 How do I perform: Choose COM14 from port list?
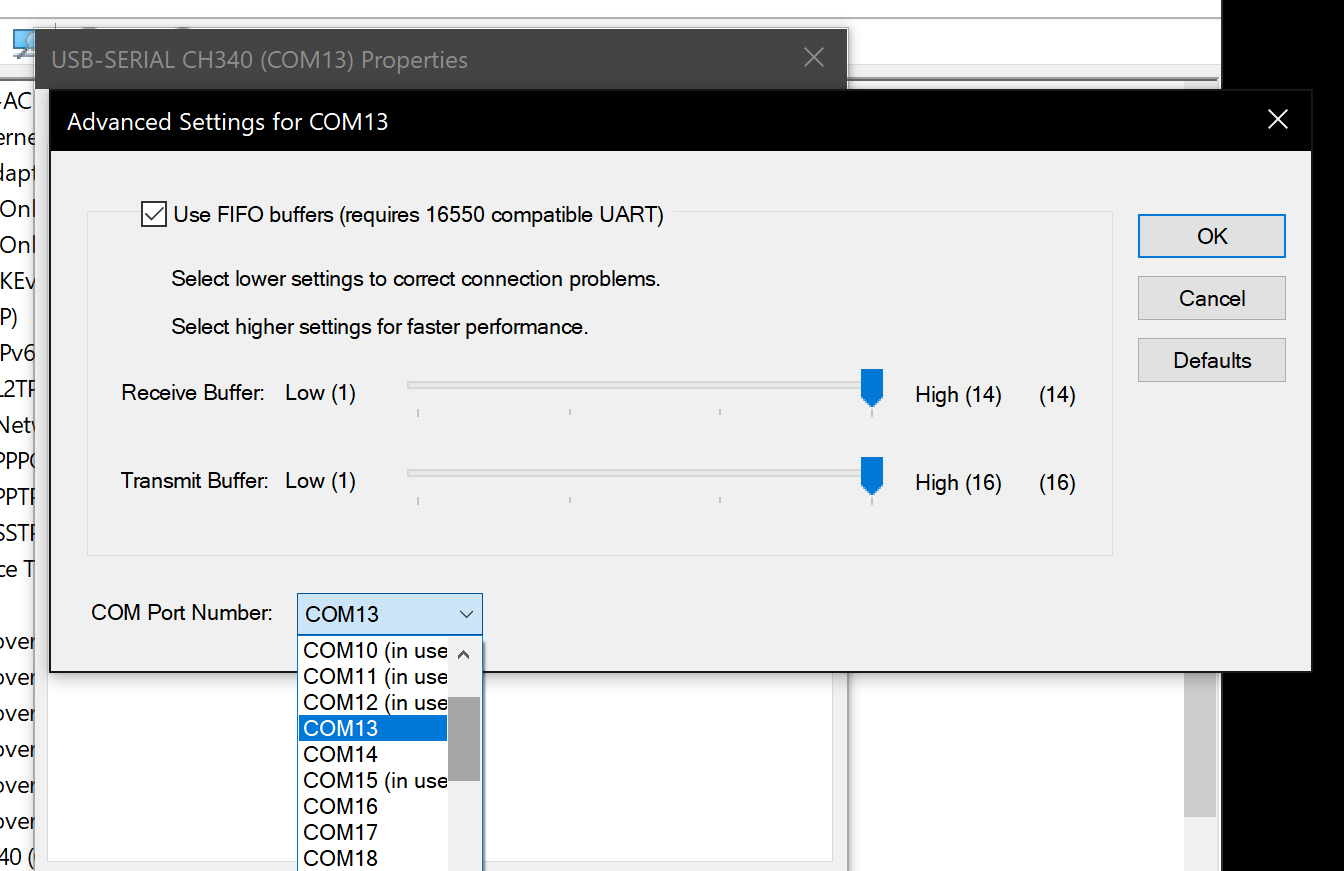click(x=373, y=754)
